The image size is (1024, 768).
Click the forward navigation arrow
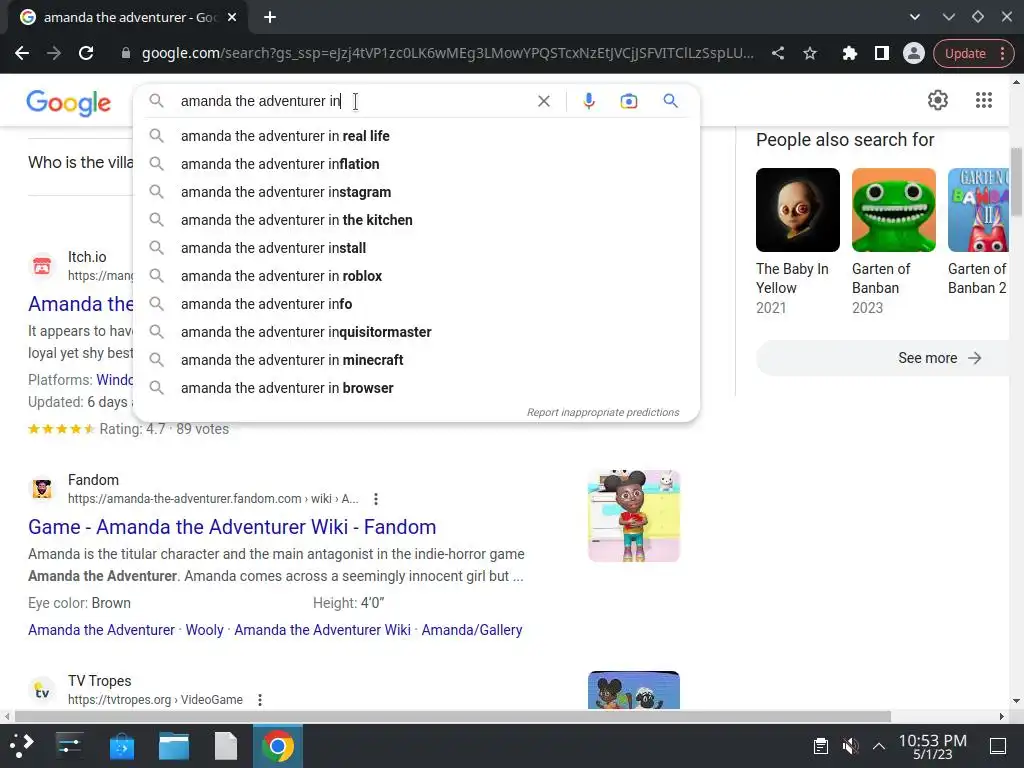pyautogui.click(x=54, y=54)
